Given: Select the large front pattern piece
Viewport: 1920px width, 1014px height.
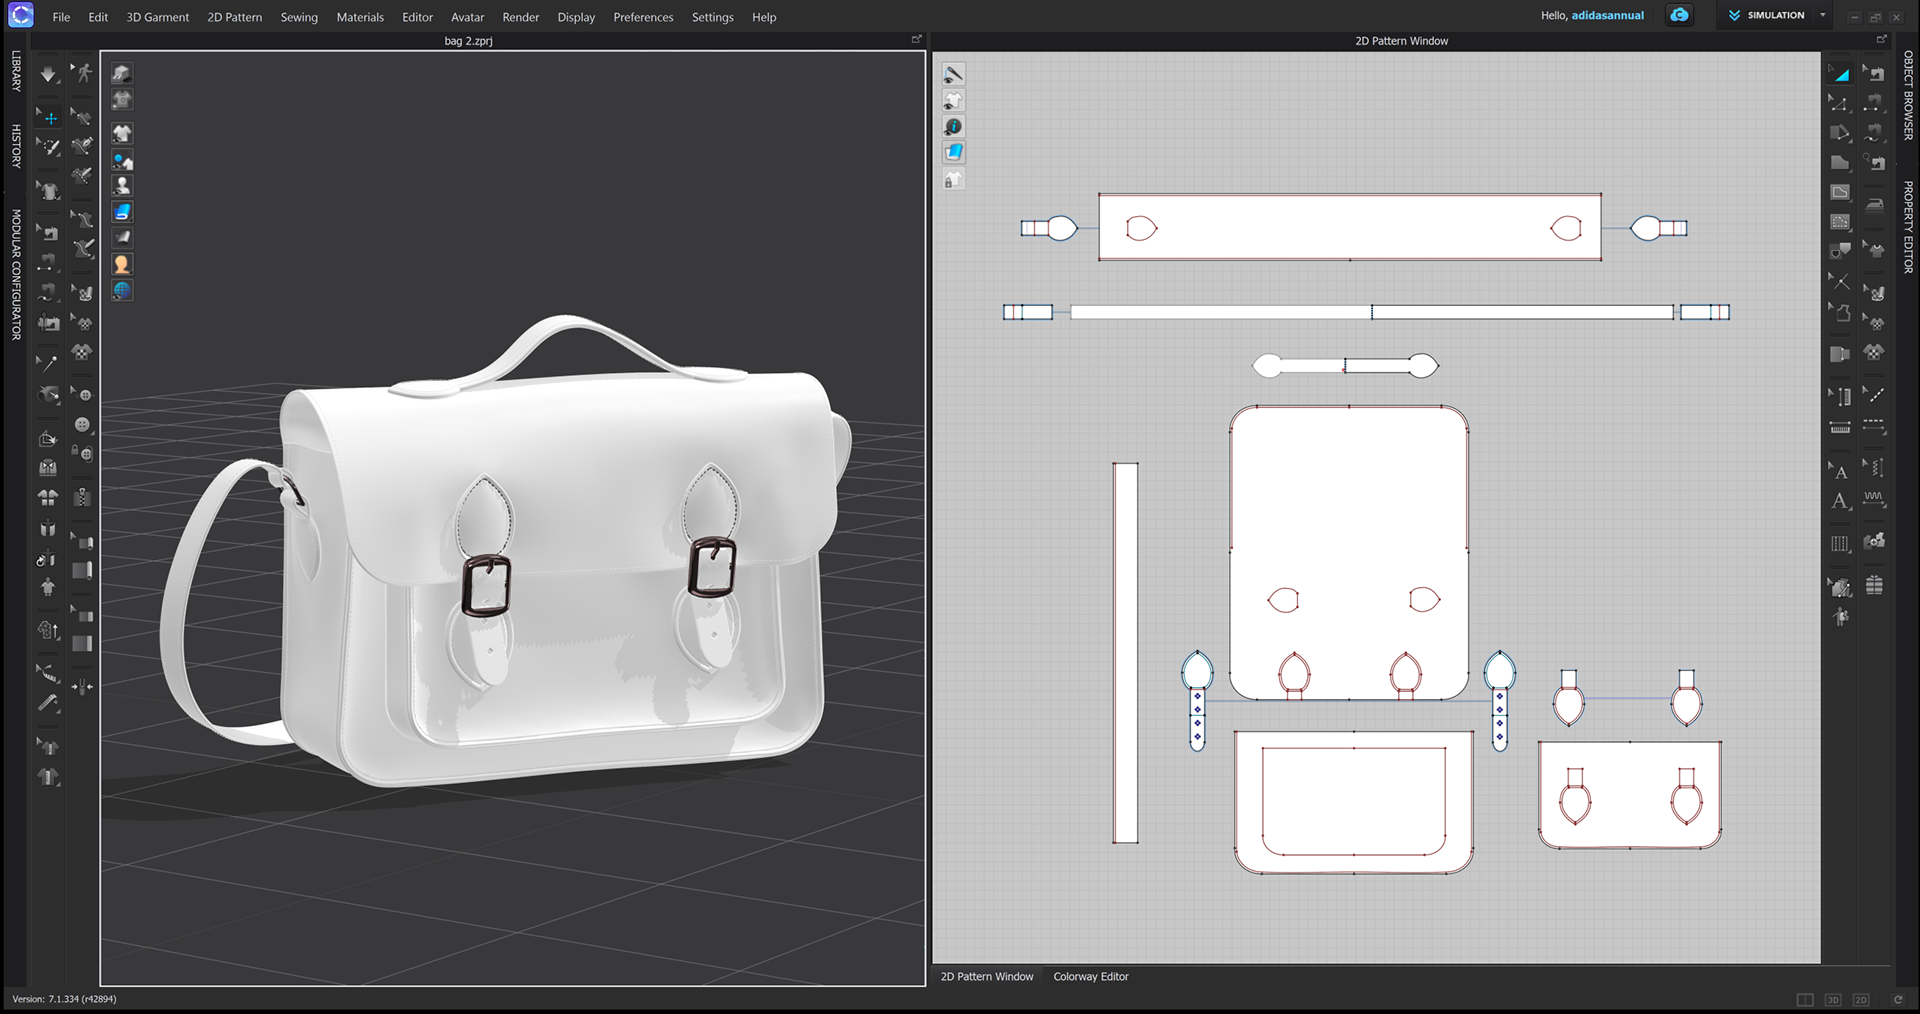Looking at the screenshot, I should tap(1348, 520).
